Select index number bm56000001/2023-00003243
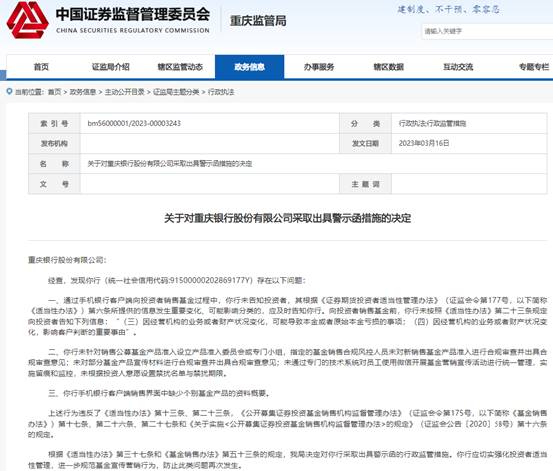The image size is (553, 471). click(134, 123)
